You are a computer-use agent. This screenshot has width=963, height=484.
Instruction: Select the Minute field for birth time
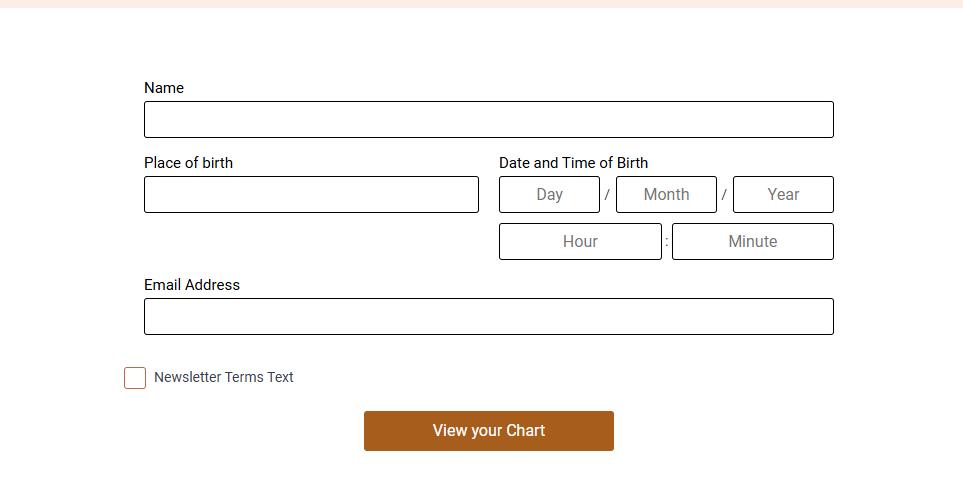tap(752, 242)
